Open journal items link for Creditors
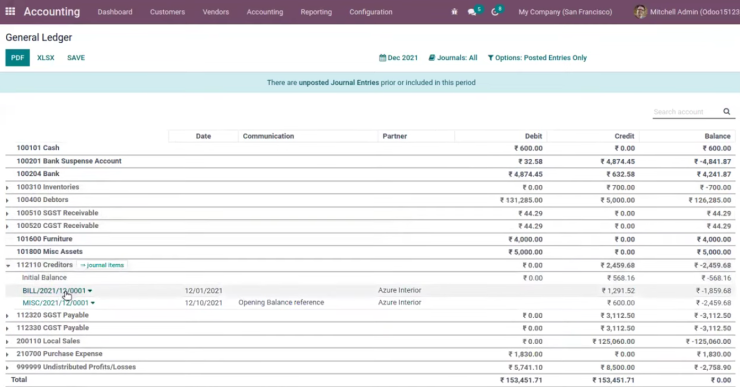The image size is (740, 387). (x=102, y=265)
